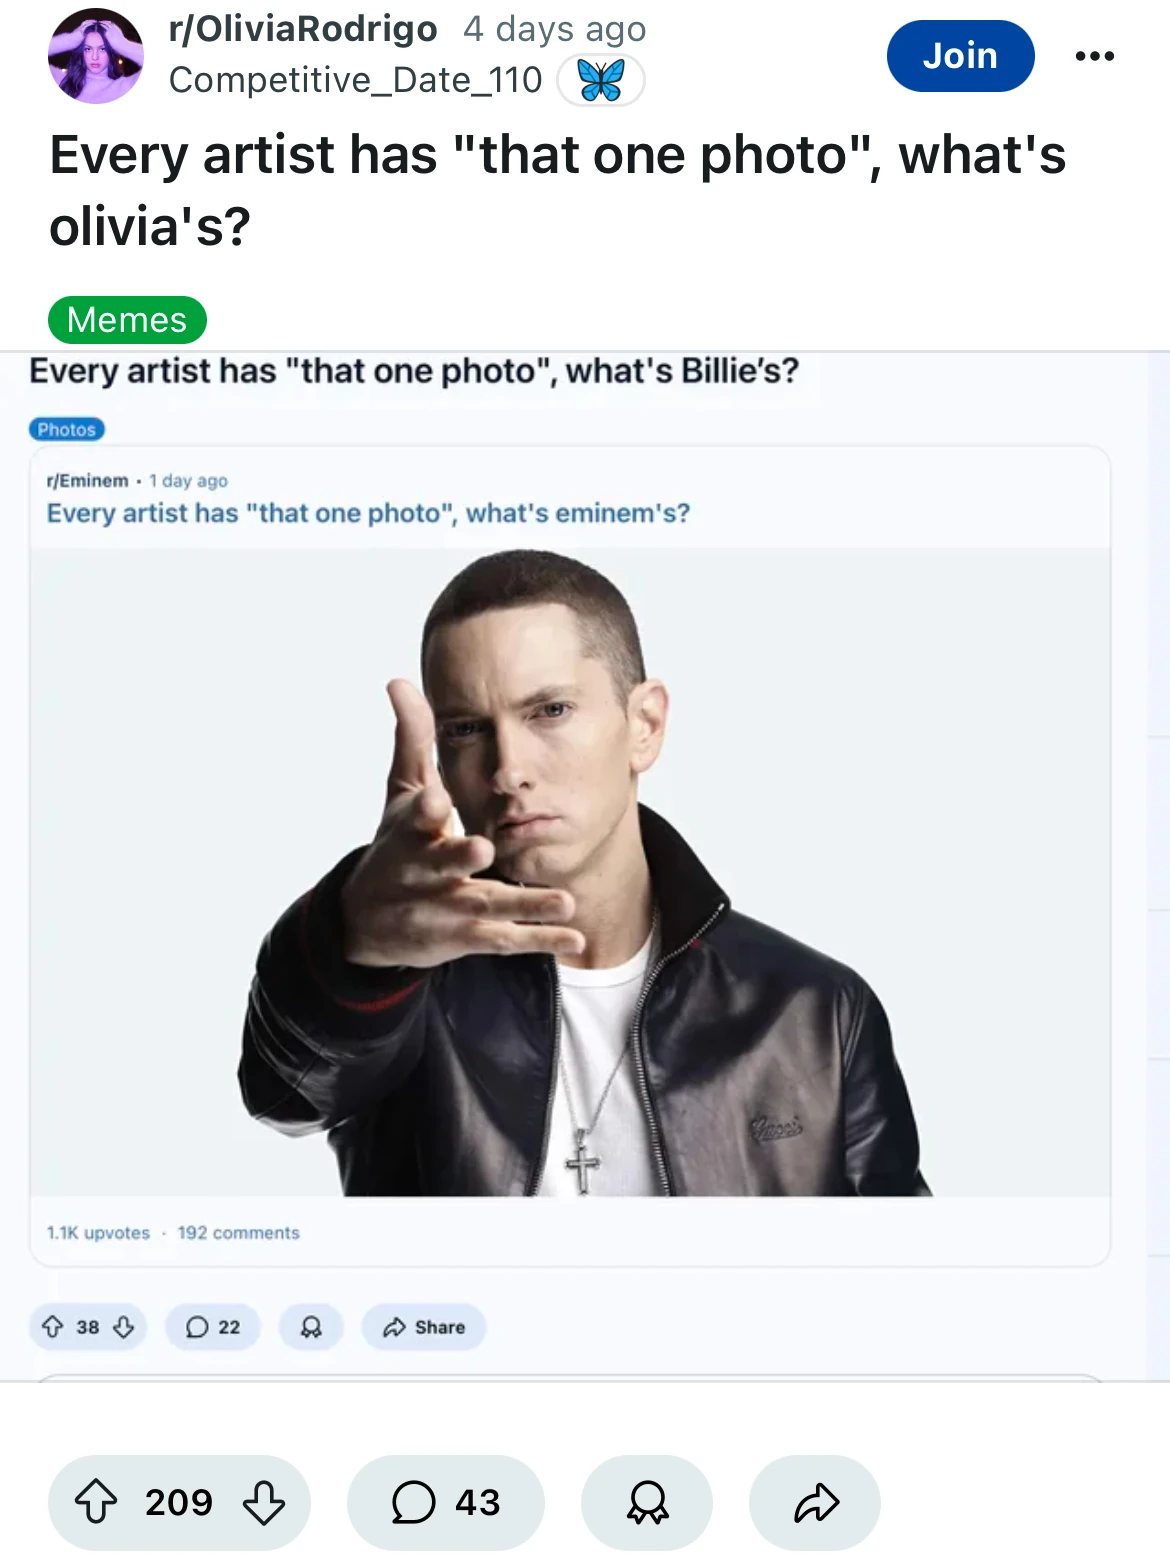Screen dimensions: 1170x1559
Task: Click the Share button on the embedded post
Action: 424,1327
